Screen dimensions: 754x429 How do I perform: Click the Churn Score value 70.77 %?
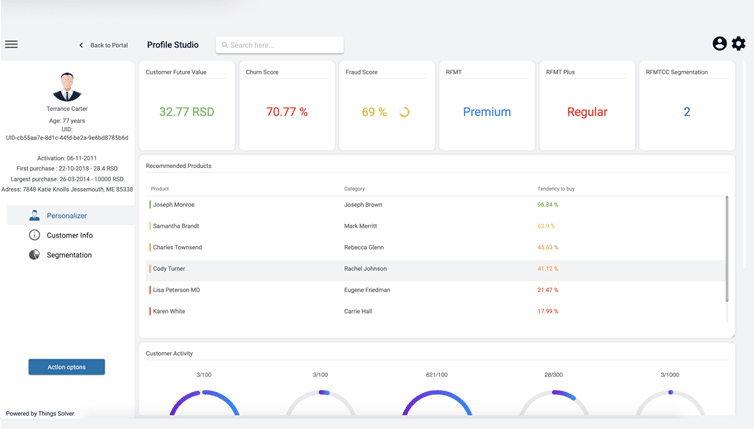[287, 112]
